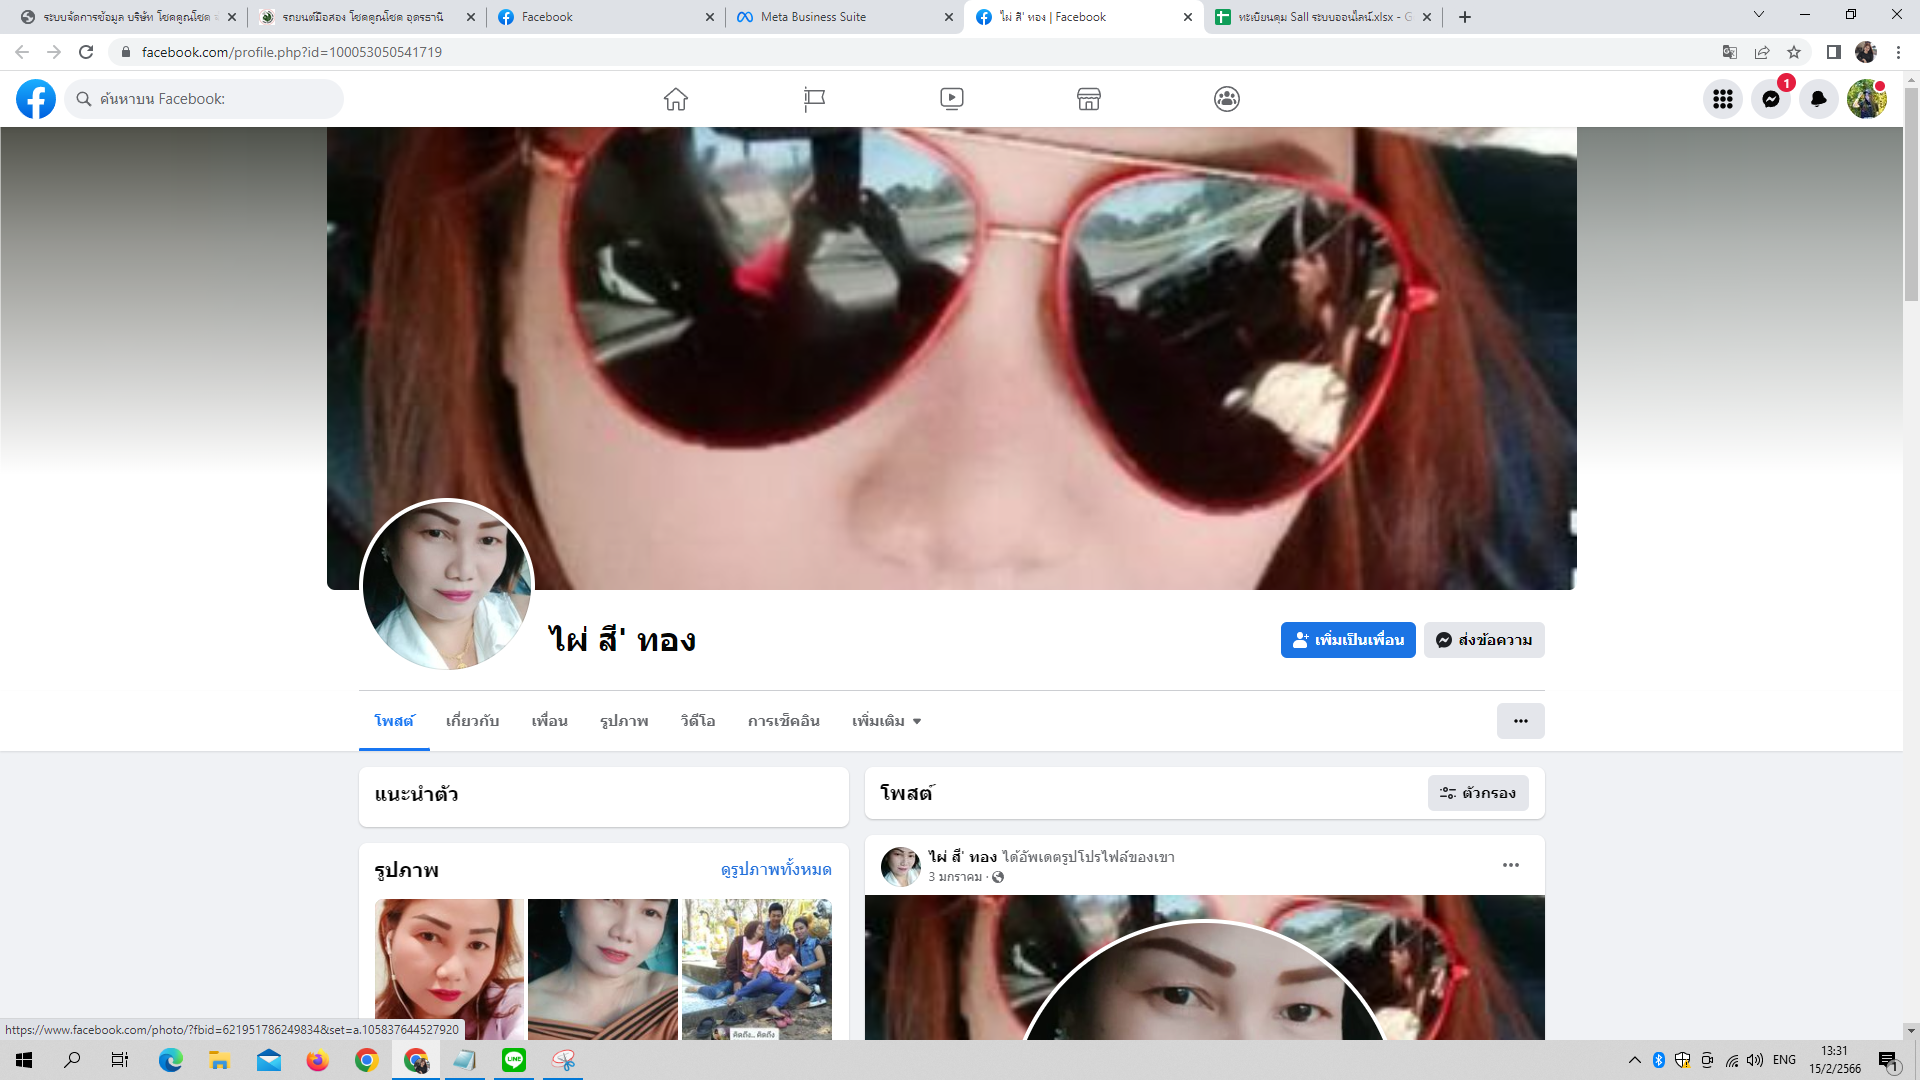Viewport: 1920px width, 1080px height.
Task: Open the nine-dot menu grid icon
Action: (x=1723, y=99)
